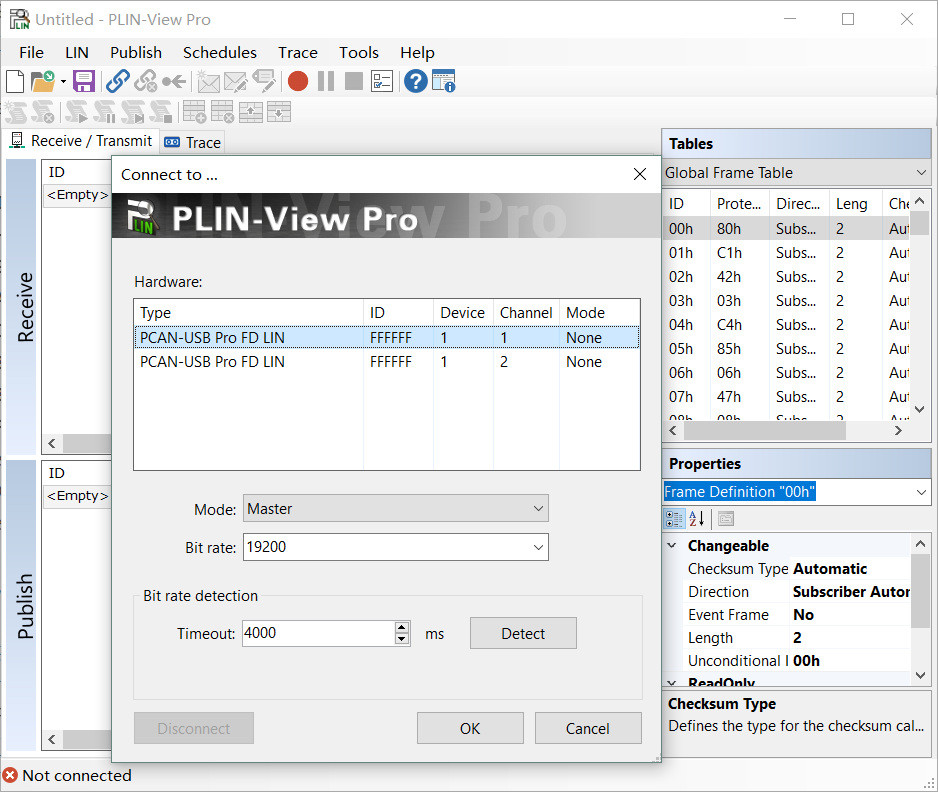938x792 pixels.
Task: Open the File menu
Action: pyautogui.click(x=31, y=53)
